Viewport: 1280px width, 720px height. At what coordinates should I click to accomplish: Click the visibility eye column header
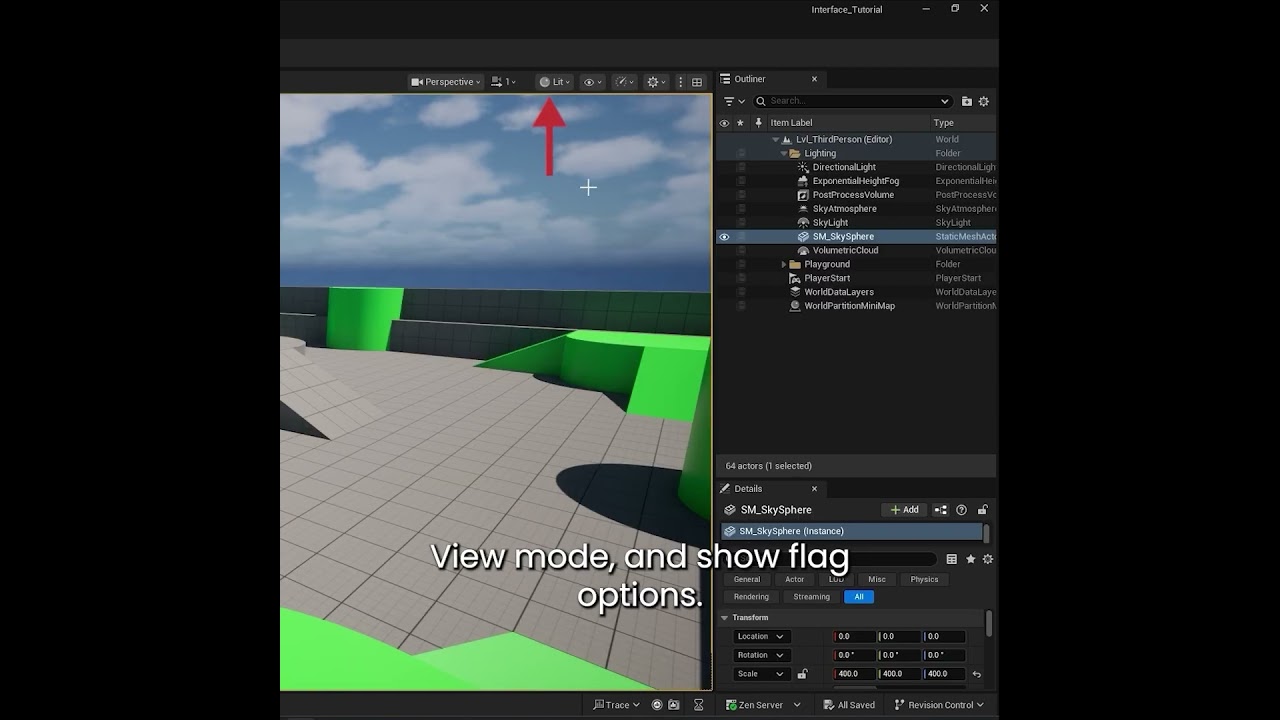[x=725, y=123]
